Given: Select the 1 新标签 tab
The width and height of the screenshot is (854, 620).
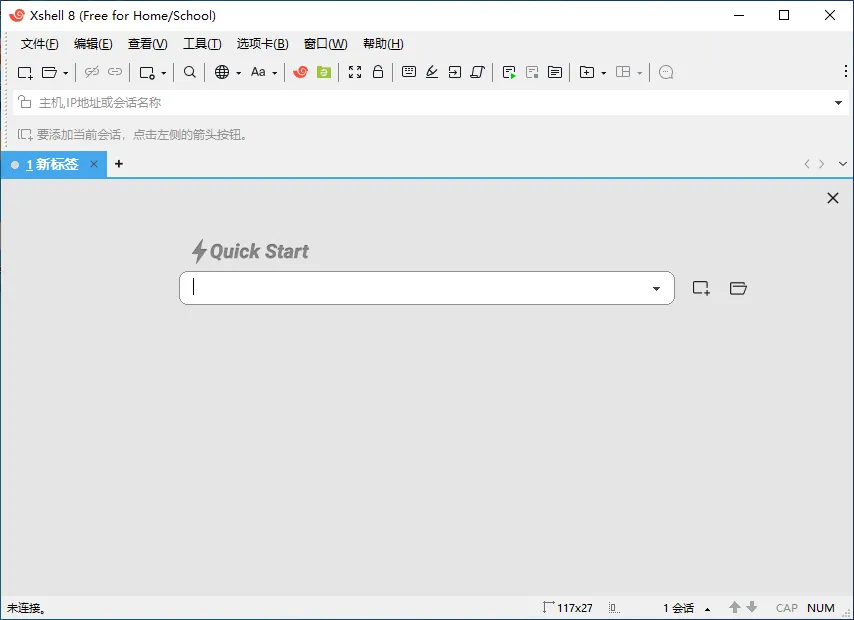Looking at the screenshot, I should (50, 164).
